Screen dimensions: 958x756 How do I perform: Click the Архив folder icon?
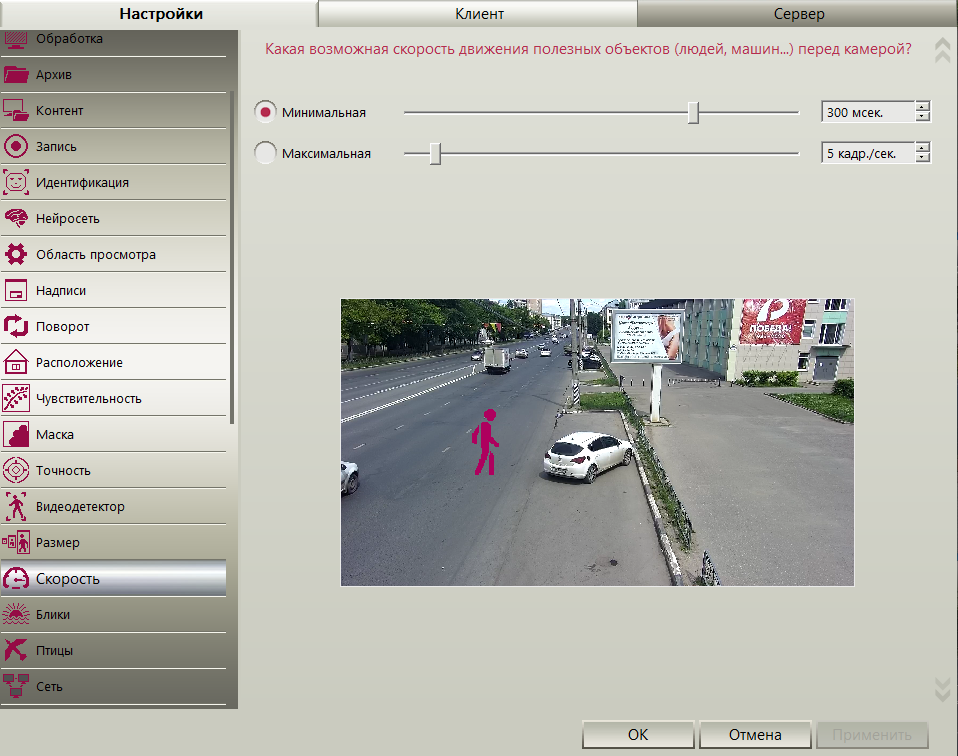[16, 75]
